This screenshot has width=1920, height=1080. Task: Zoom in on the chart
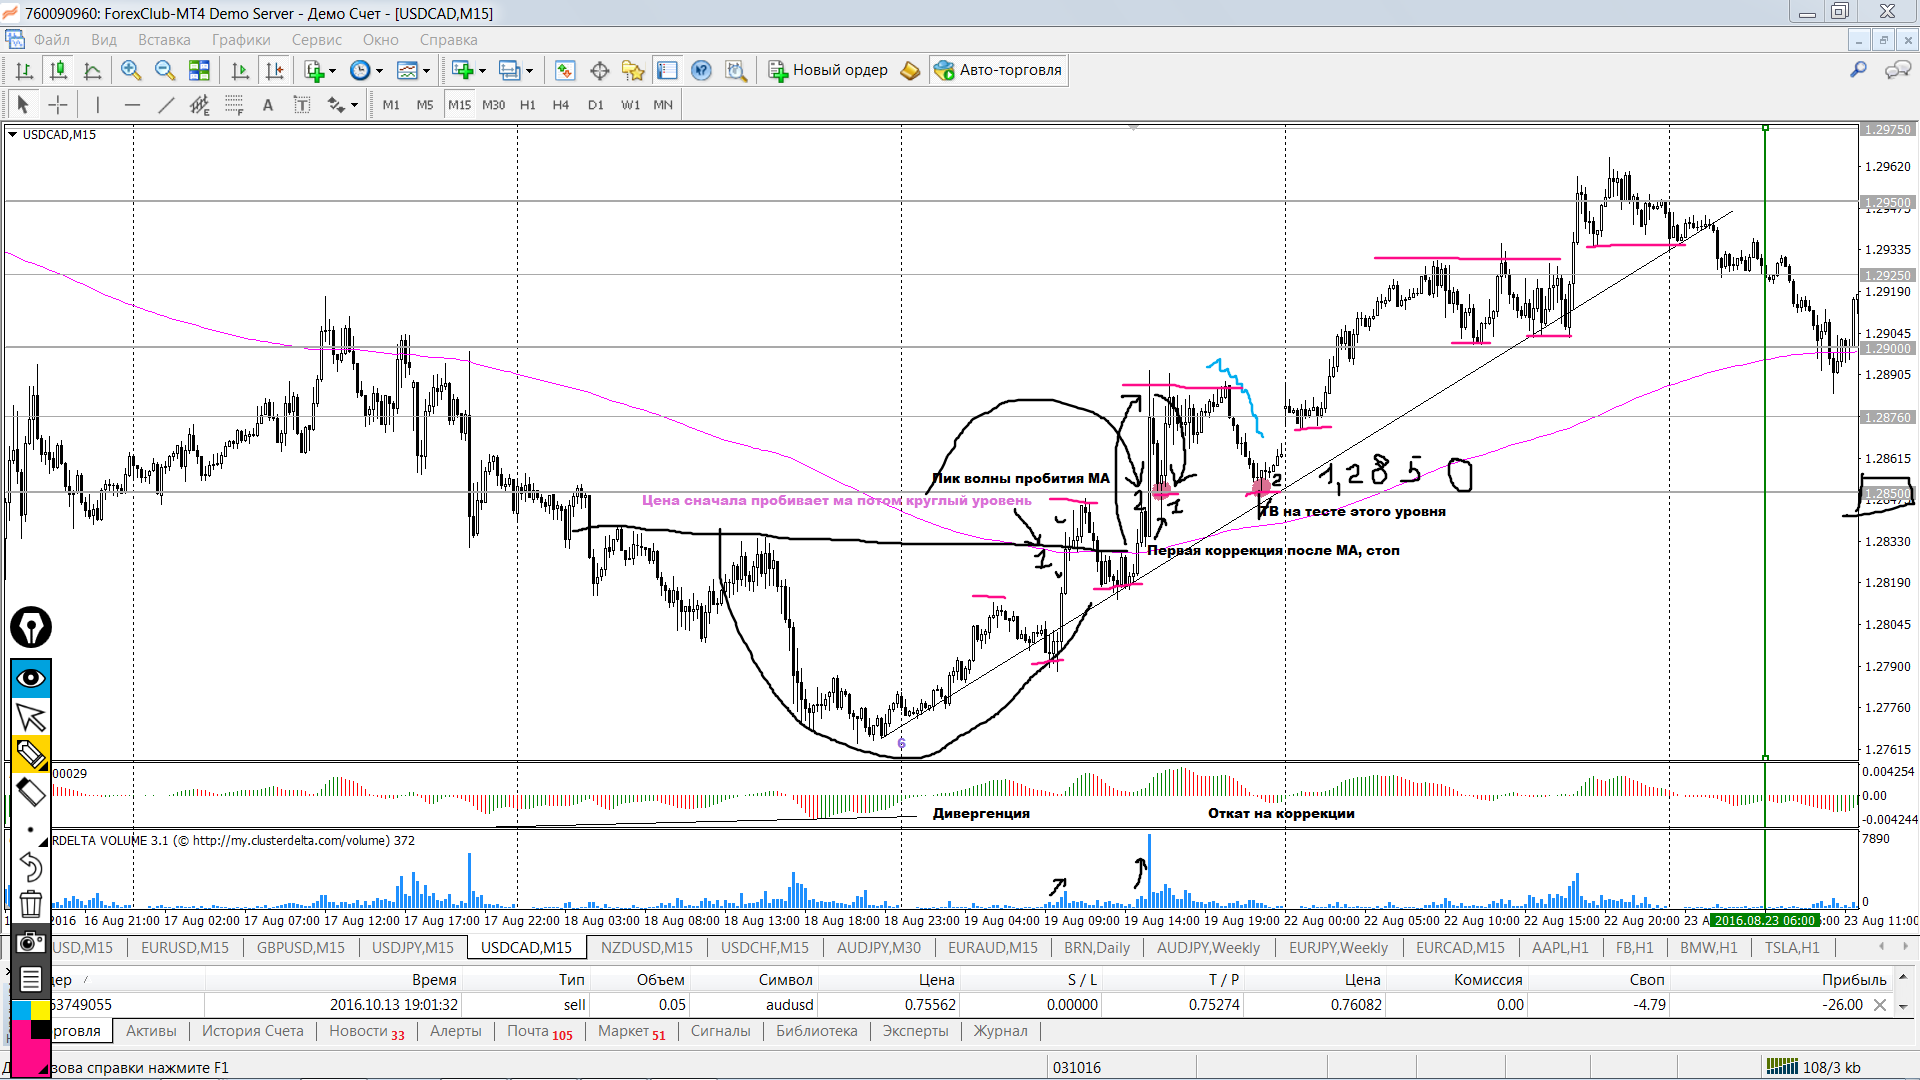click(130, 70)
